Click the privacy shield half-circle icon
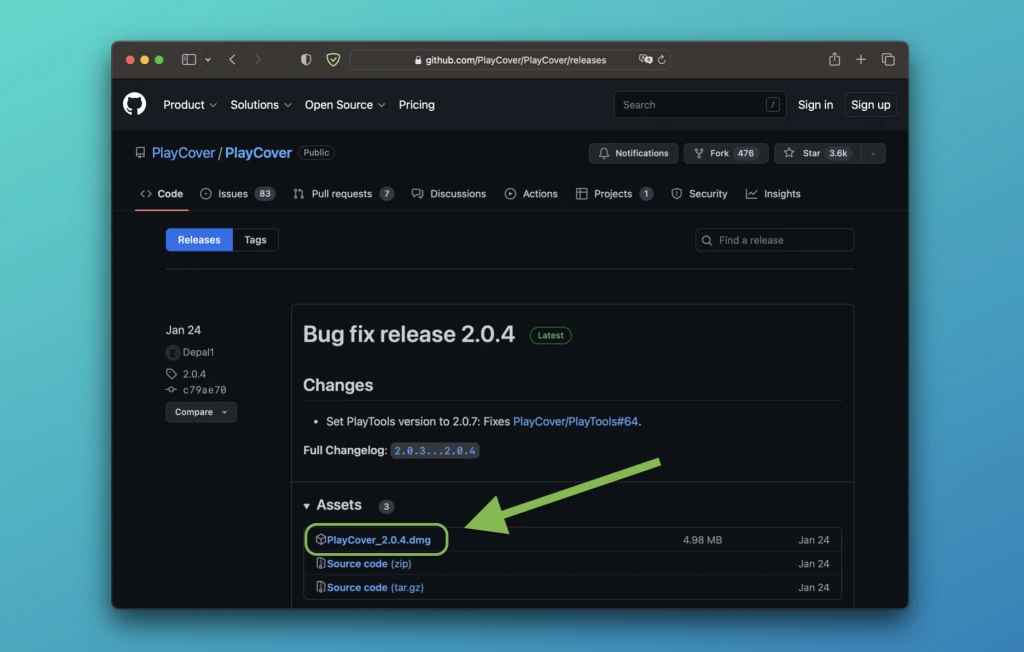The image size is (1024, 652). (306, 59)
